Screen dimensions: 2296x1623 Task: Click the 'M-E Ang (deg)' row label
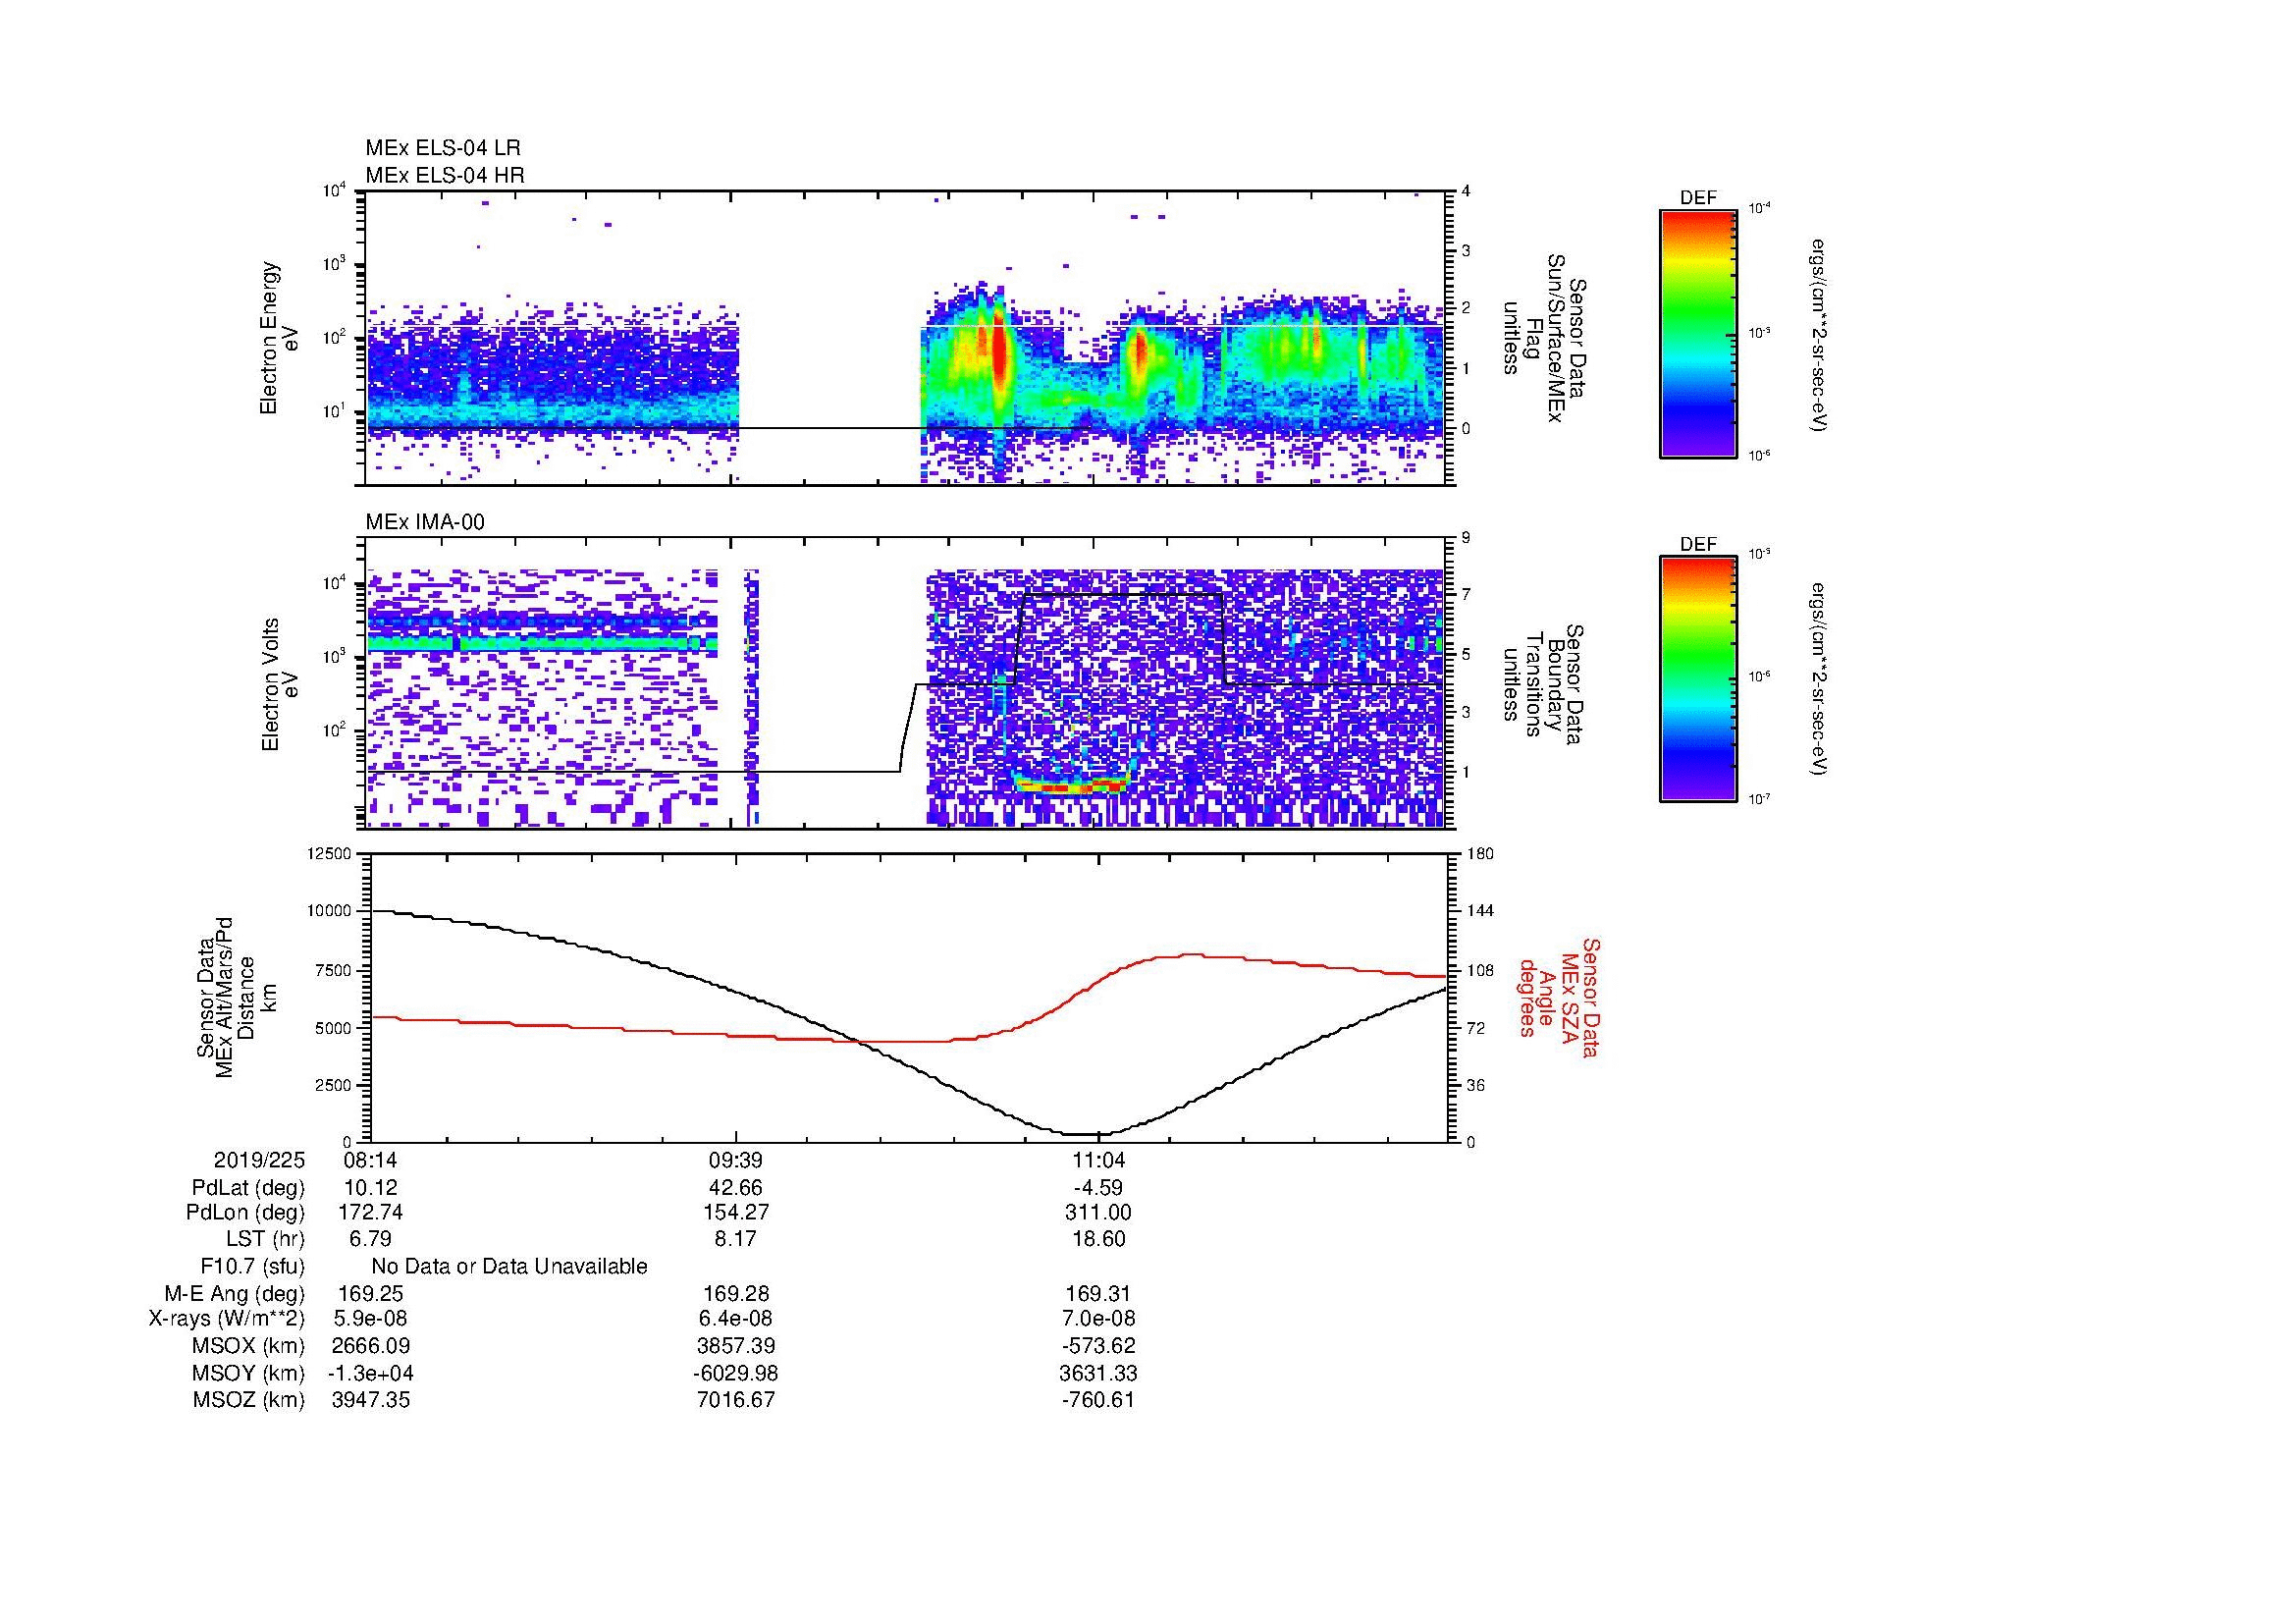[x=234, y=1293]
